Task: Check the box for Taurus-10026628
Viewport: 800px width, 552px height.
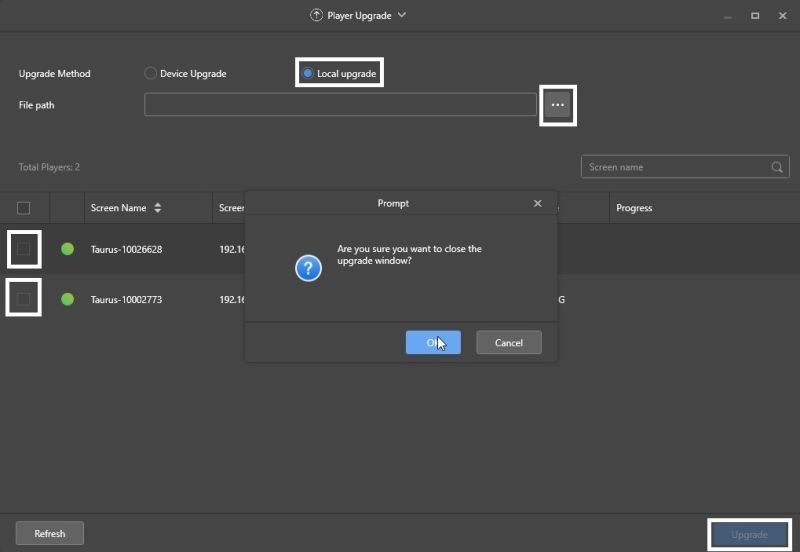Action: pos(24,249)
